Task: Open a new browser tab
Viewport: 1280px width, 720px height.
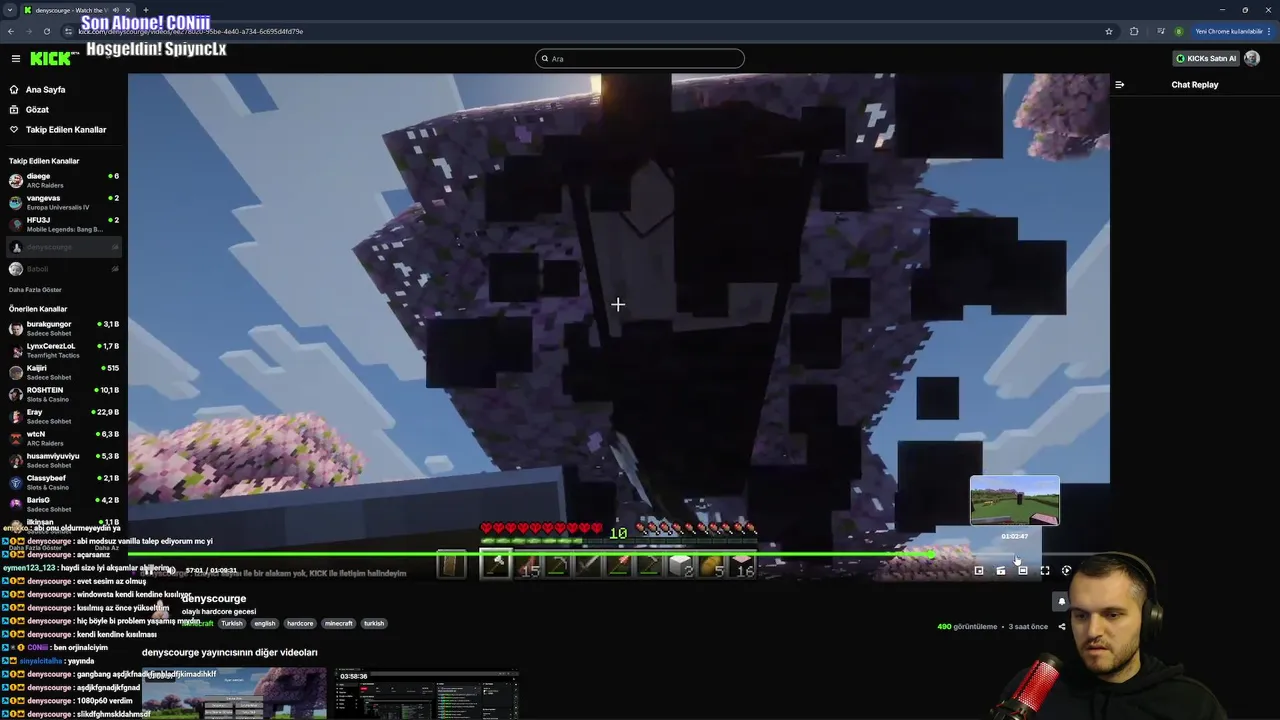Action: tap(146, 10)
